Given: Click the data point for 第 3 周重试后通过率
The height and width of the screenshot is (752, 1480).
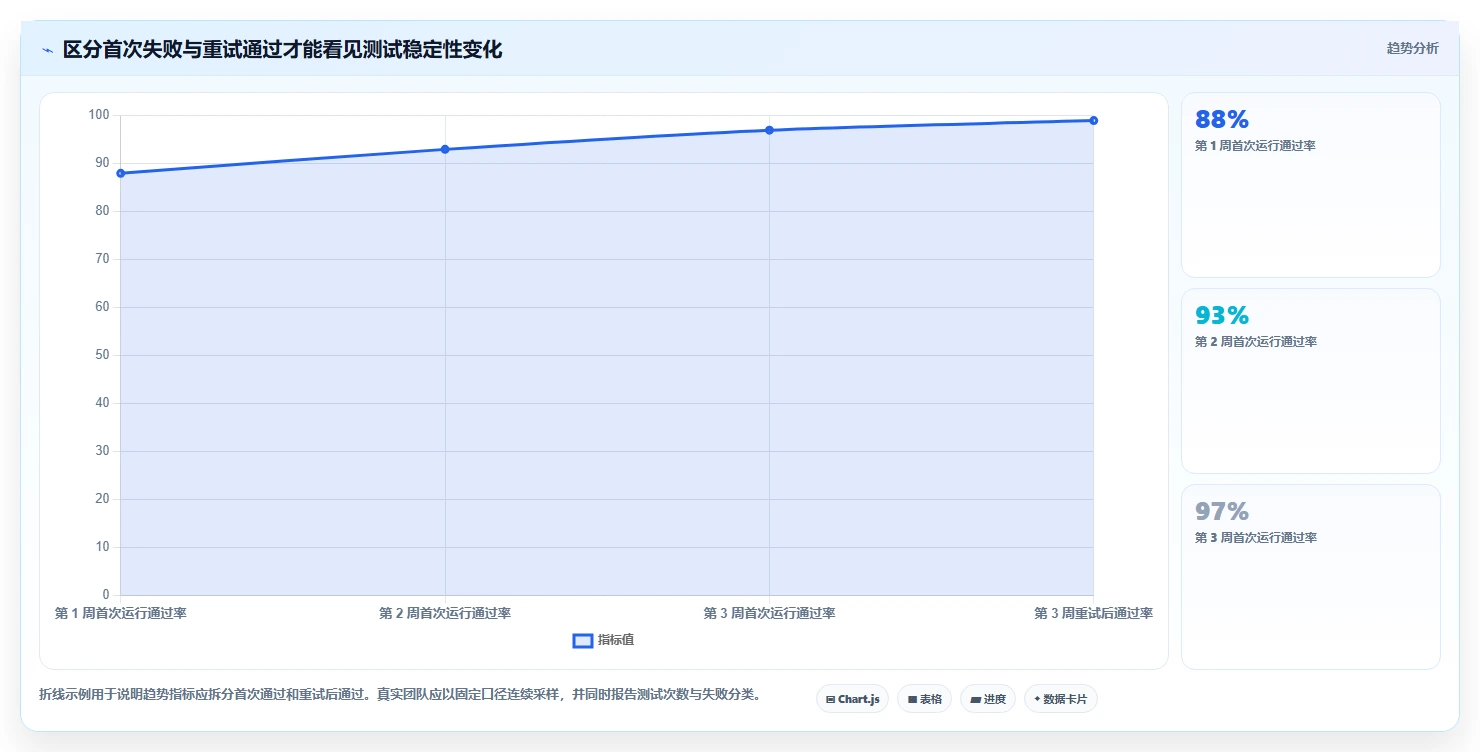Looking at the screenshot, I should [1093, 120].
